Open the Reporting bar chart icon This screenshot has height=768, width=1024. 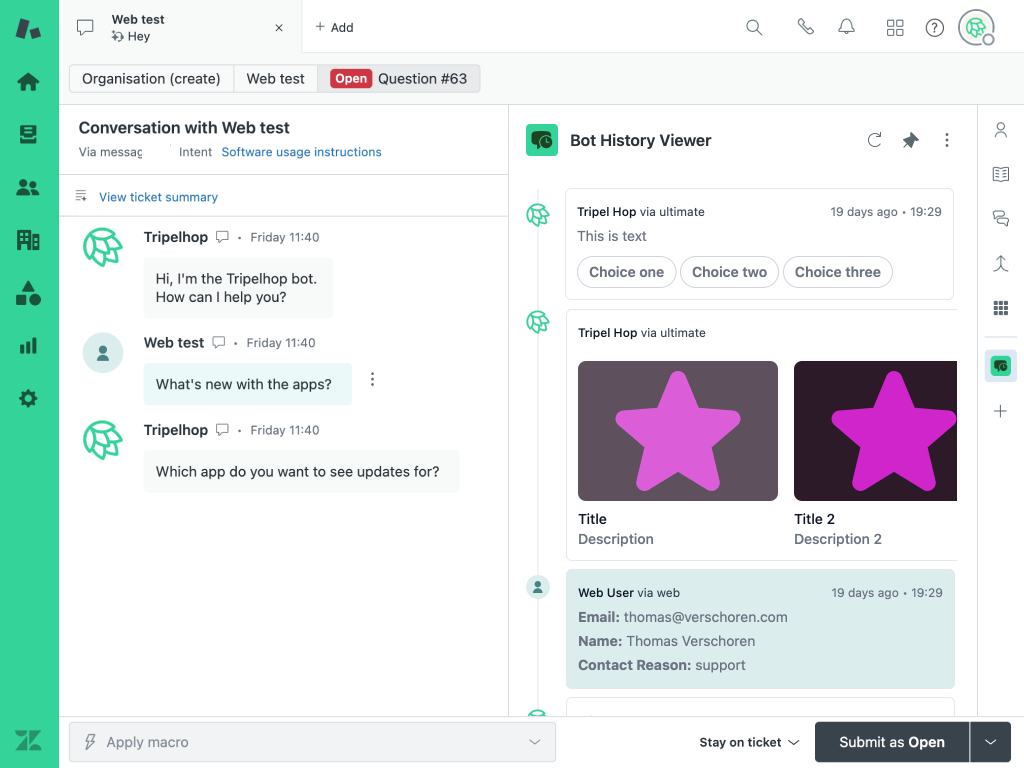(28, 346)
